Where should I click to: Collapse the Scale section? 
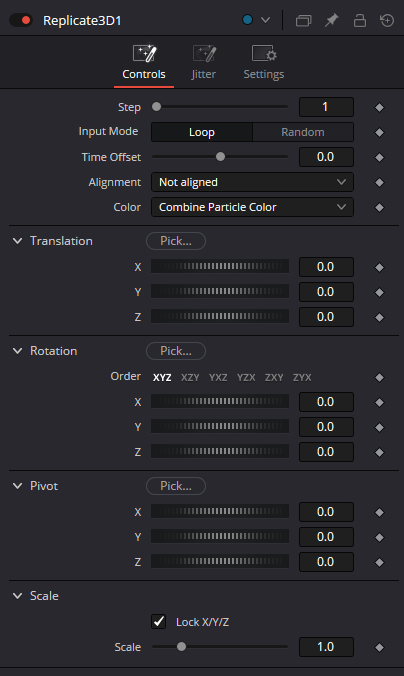(x=18, y=595)
